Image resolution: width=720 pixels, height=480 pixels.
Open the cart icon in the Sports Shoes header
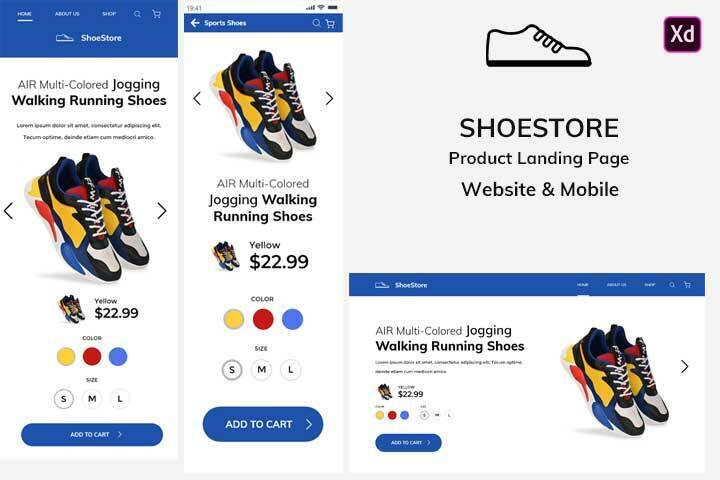[x=330, y=23]
